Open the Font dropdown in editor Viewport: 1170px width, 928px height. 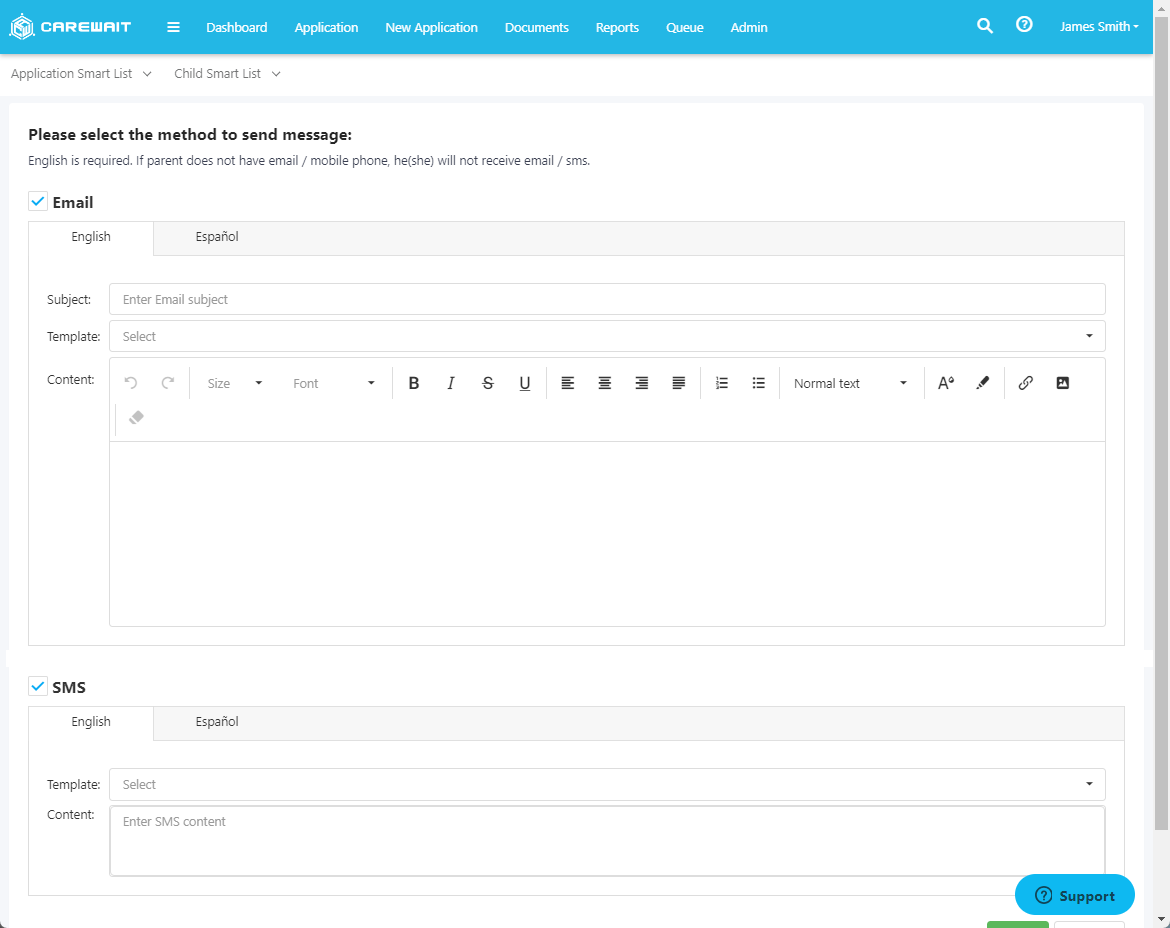click(334, 383)
